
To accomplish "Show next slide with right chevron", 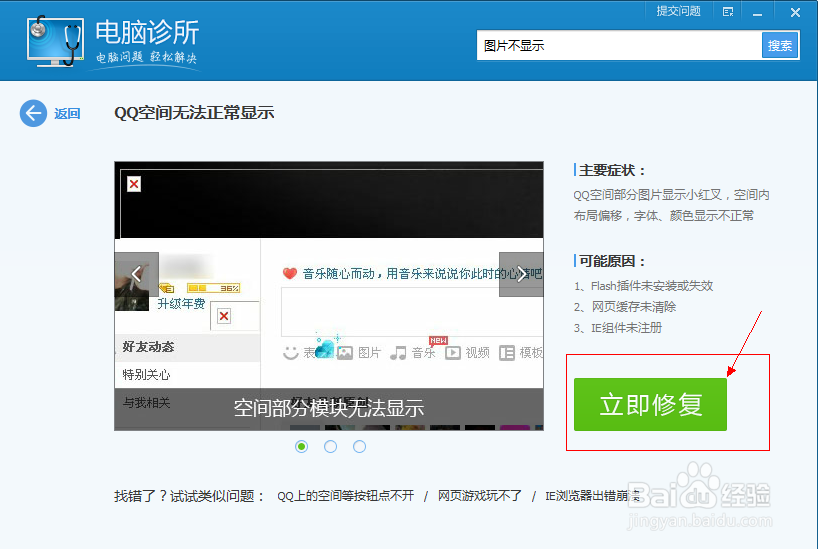I will tap(521, 274).
